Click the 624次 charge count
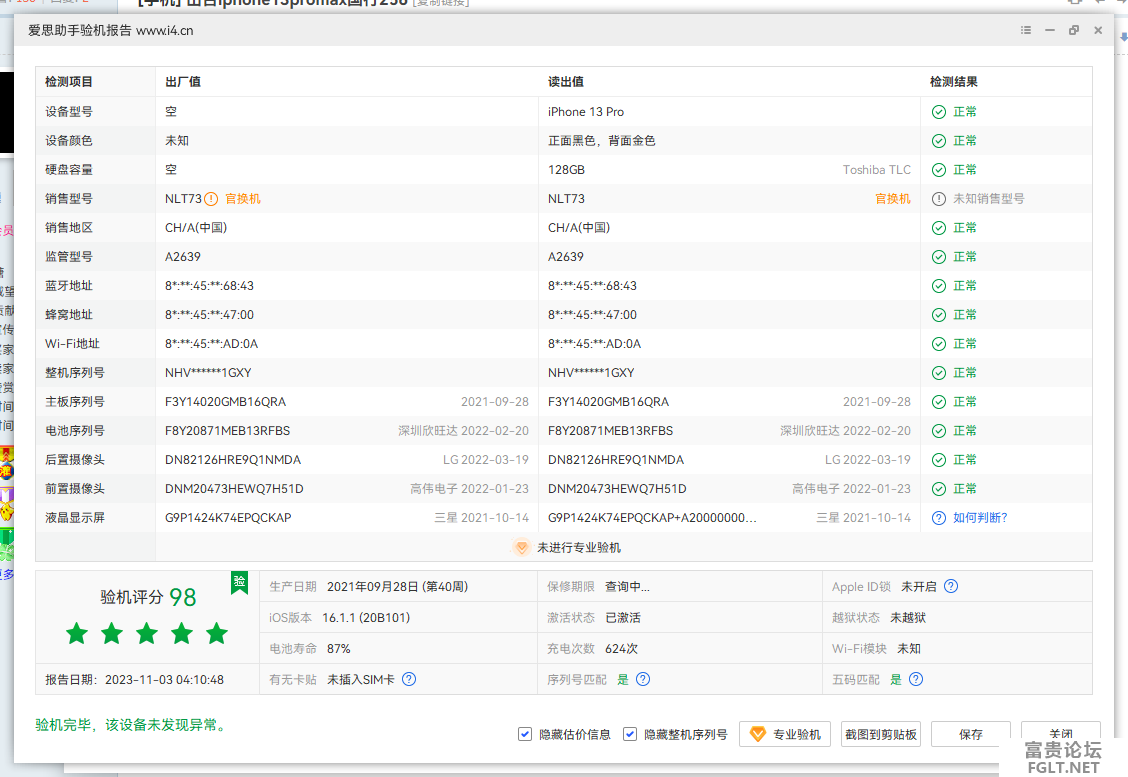Screen dimensions: 1128x777 [x=622, y=649]
